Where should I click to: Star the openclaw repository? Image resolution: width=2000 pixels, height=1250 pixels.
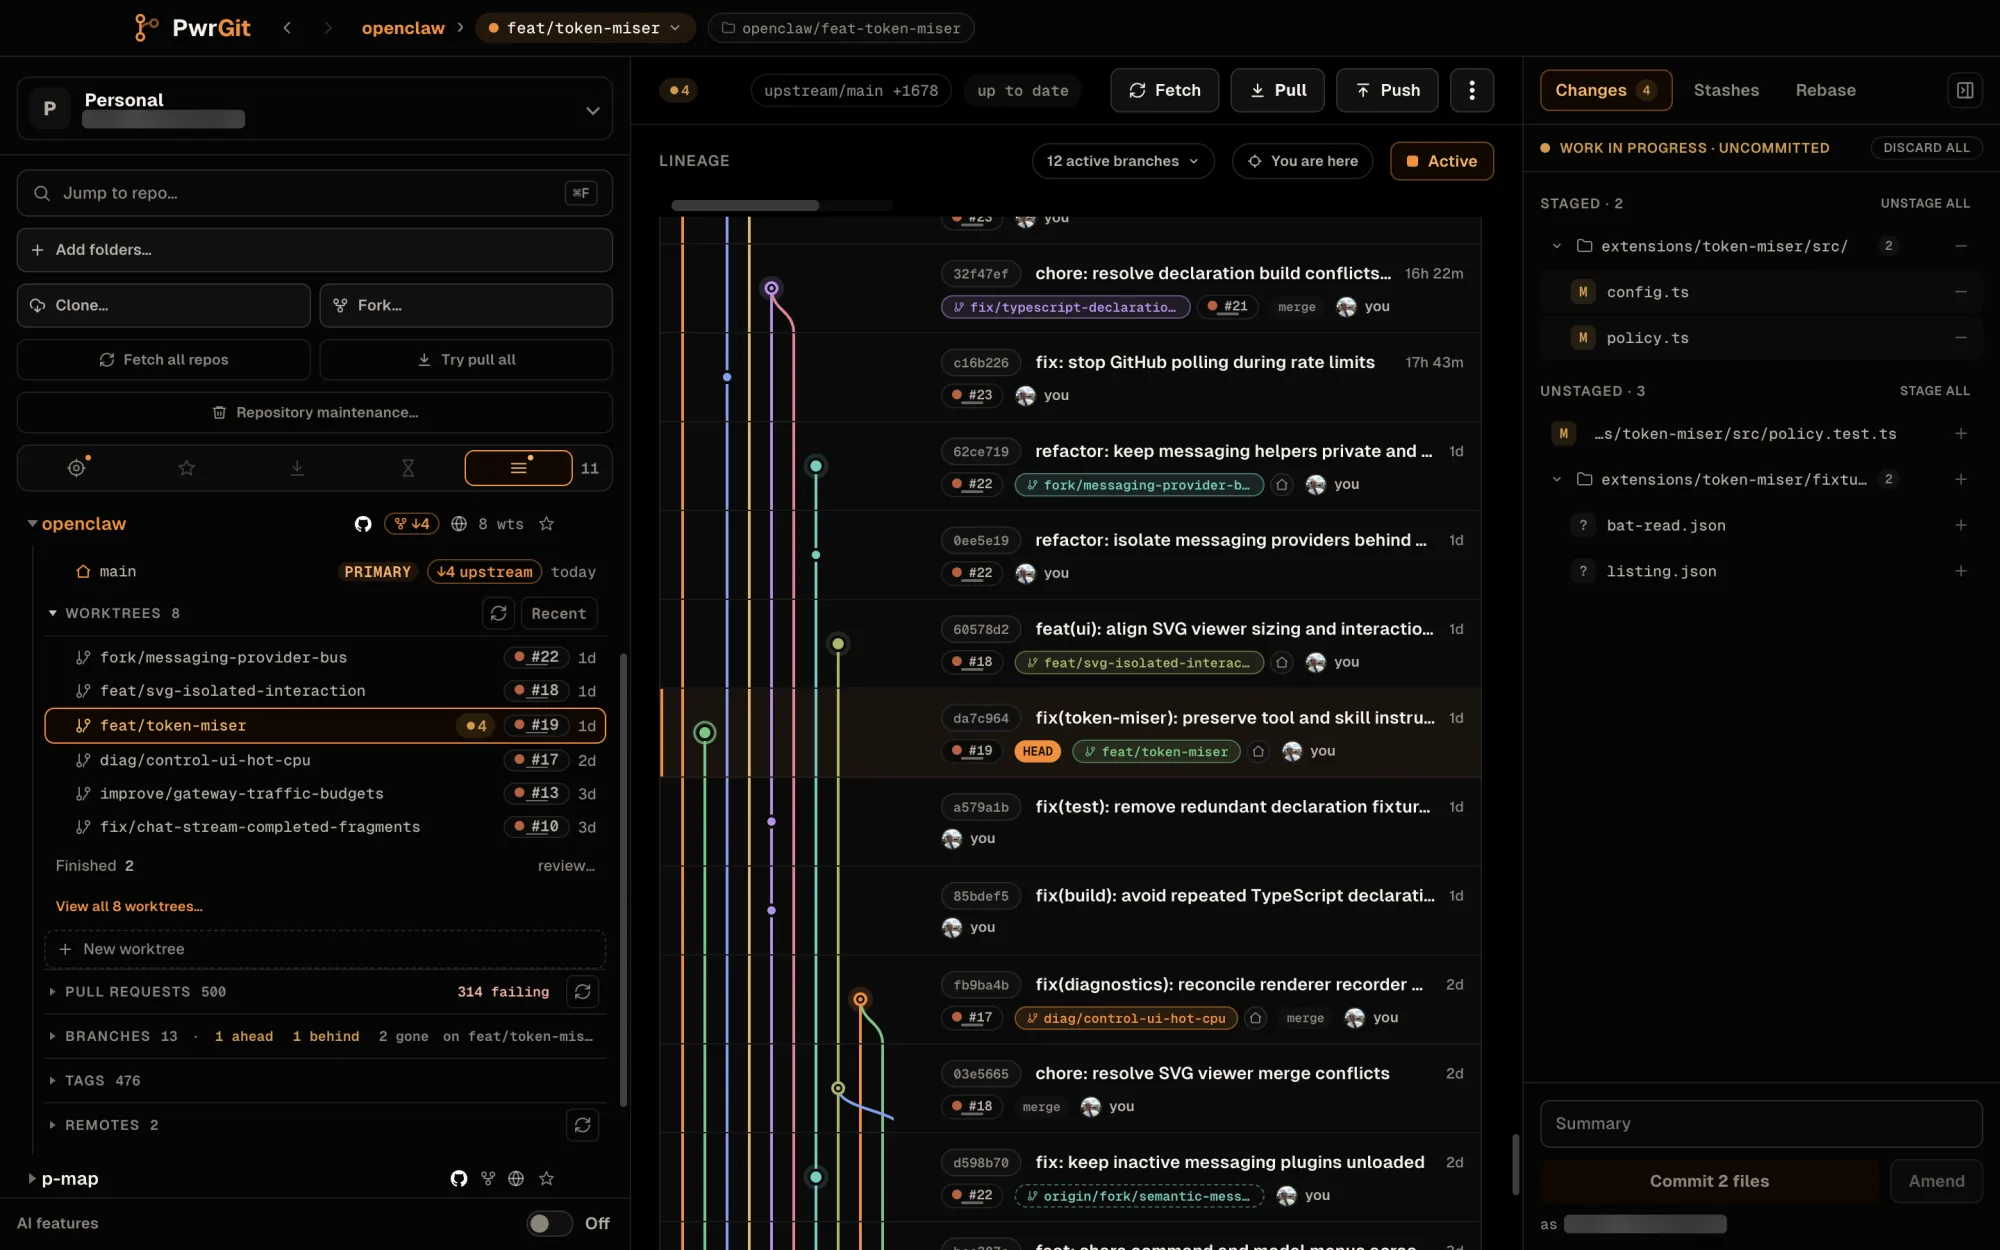546,524
